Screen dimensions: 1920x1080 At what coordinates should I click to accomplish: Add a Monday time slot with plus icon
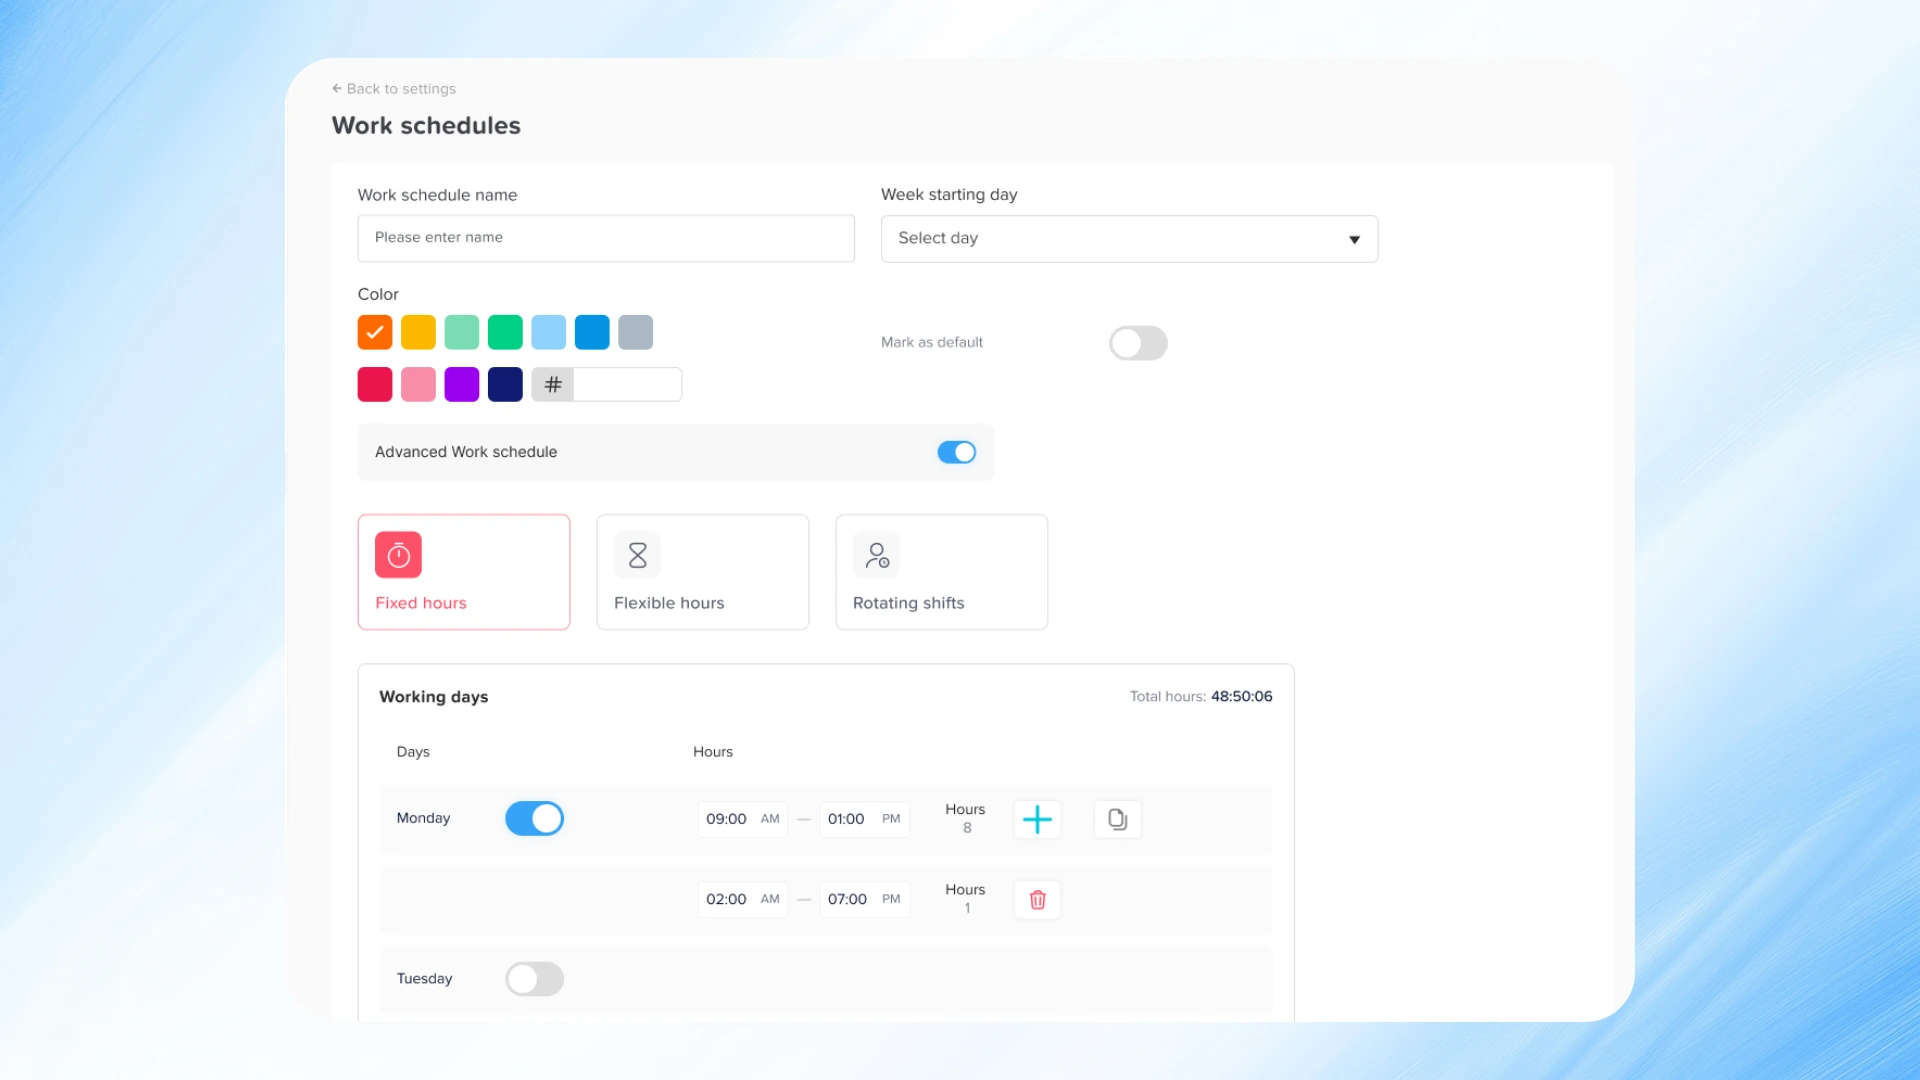(1037, 819)
